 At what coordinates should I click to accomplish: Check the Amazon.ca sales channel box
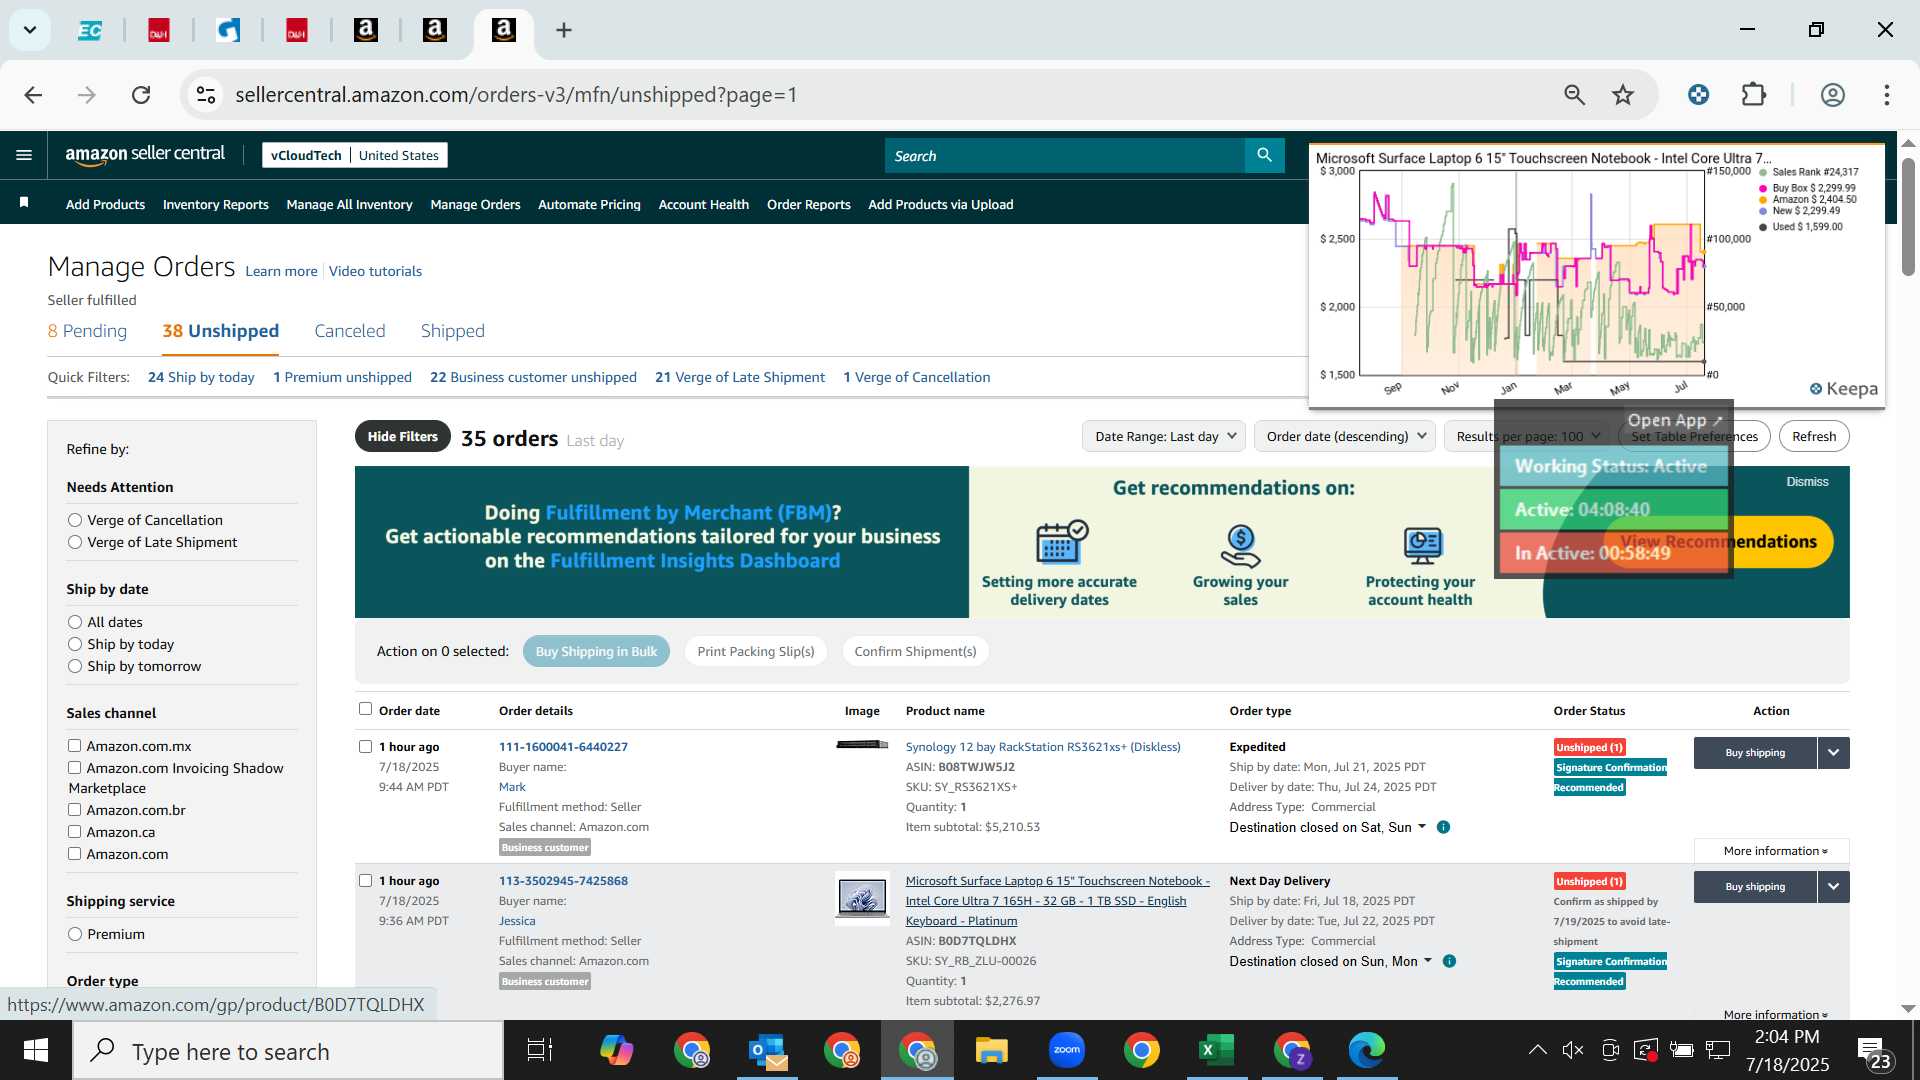click(74, 832)
